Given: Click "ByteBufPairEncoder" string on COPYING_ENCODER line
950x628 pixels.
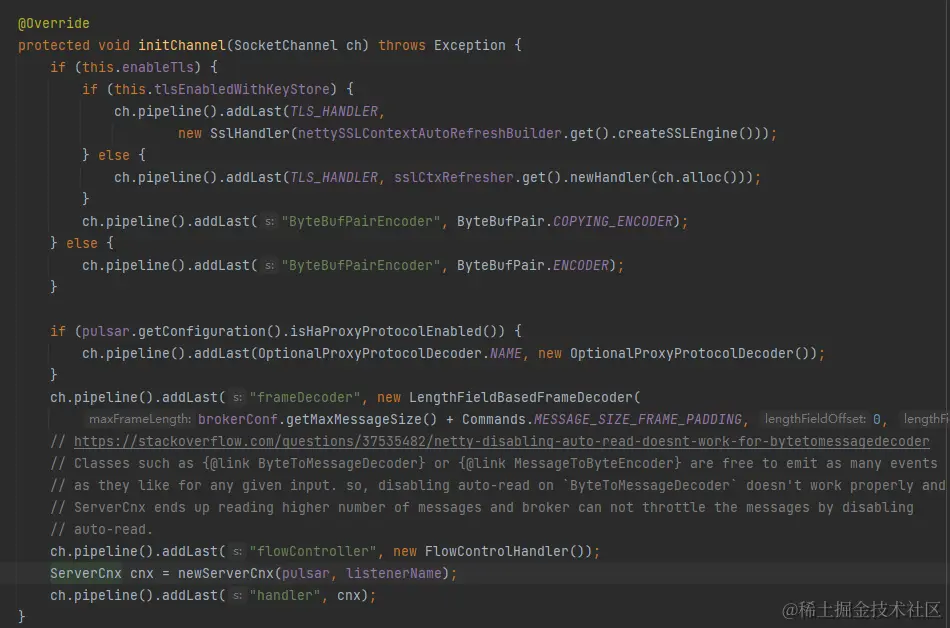Looking at the screenshot, I should (361, 222).
